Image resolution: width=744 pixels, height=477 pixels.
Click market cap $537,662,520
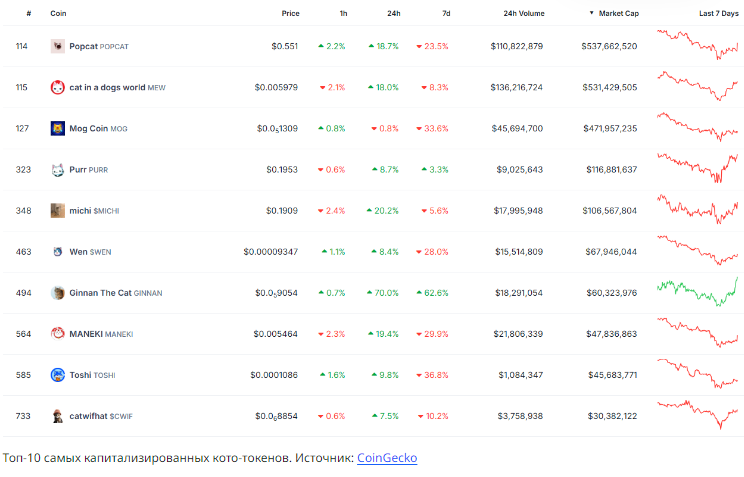pos(609,46)
